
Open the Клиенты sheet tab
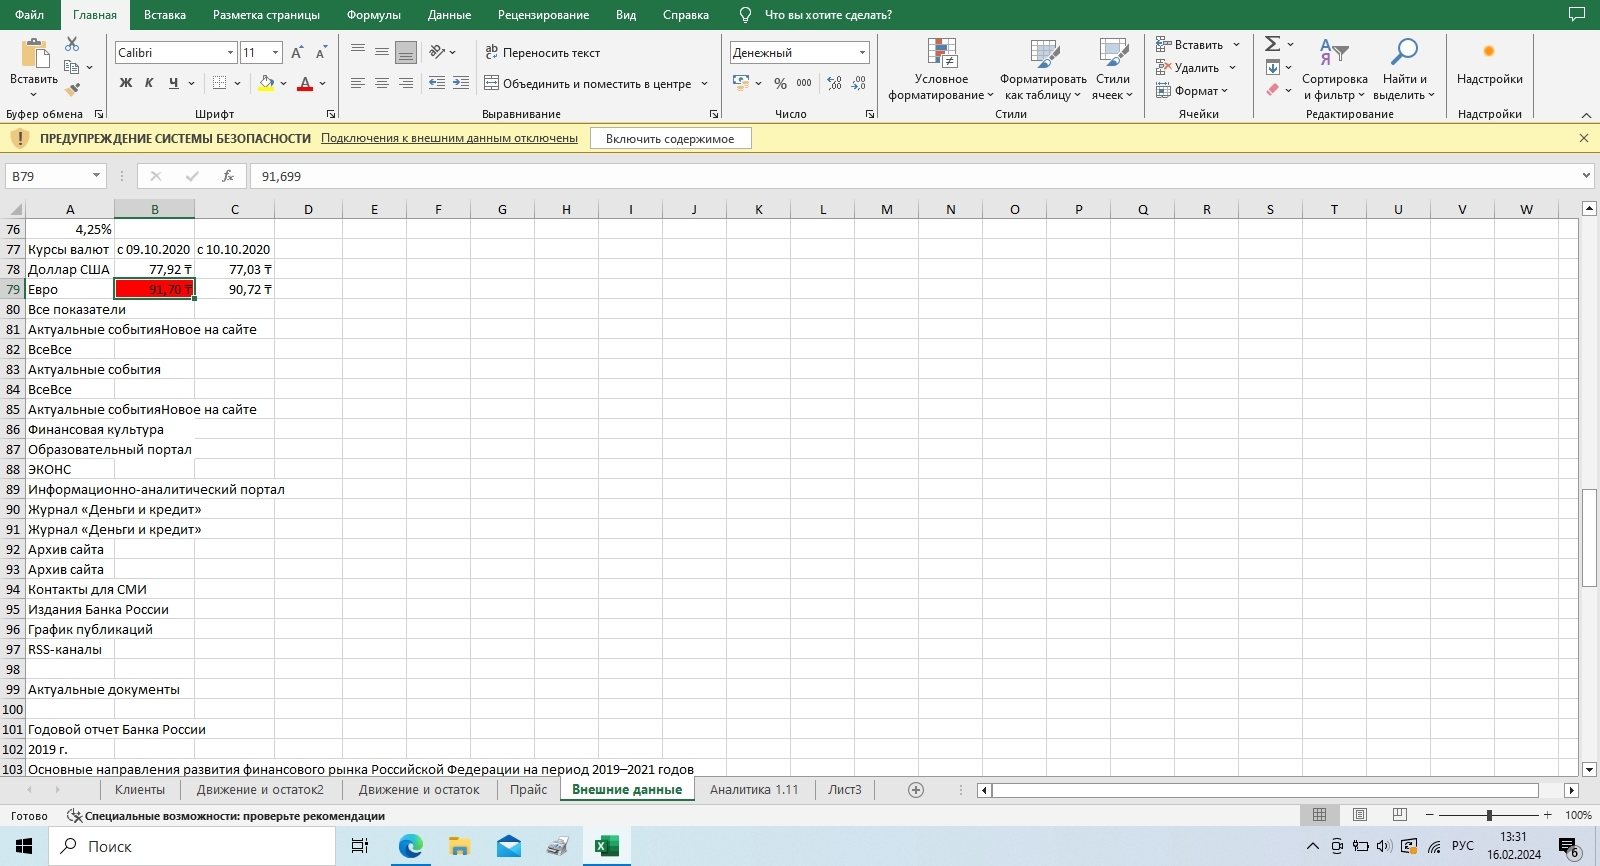[x=140, y=790]
